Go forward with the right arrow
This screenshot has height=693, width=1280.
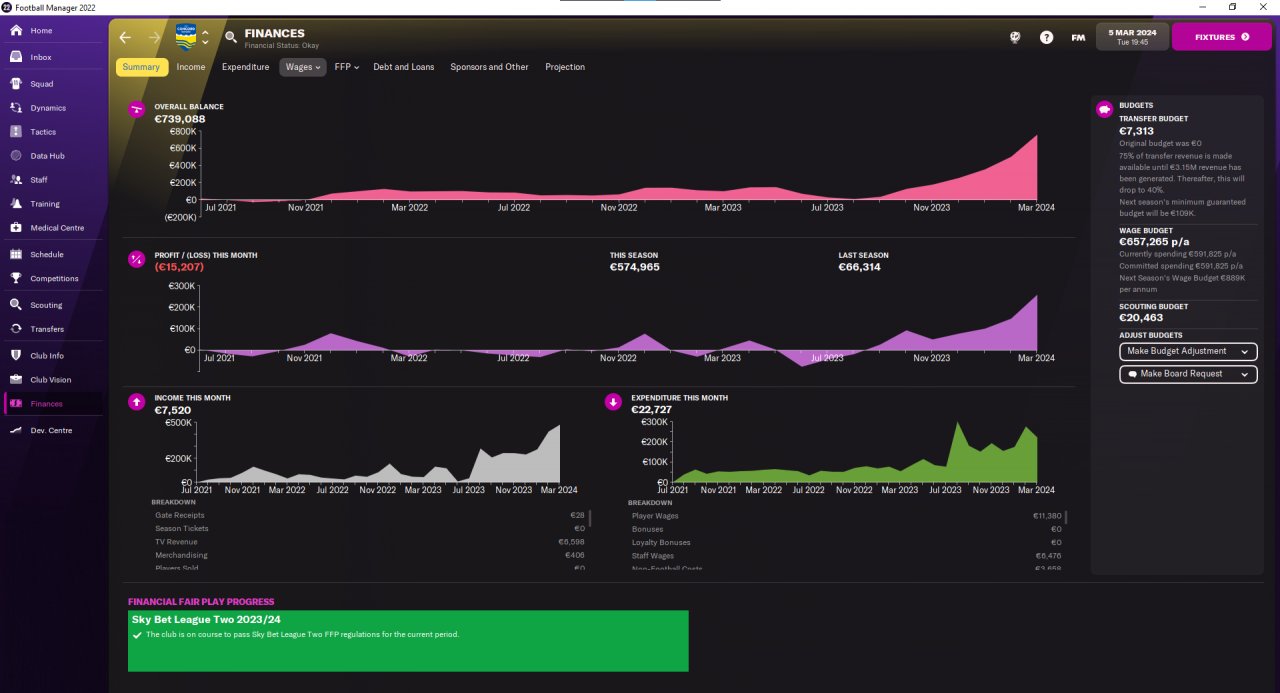tap(154, 37)
